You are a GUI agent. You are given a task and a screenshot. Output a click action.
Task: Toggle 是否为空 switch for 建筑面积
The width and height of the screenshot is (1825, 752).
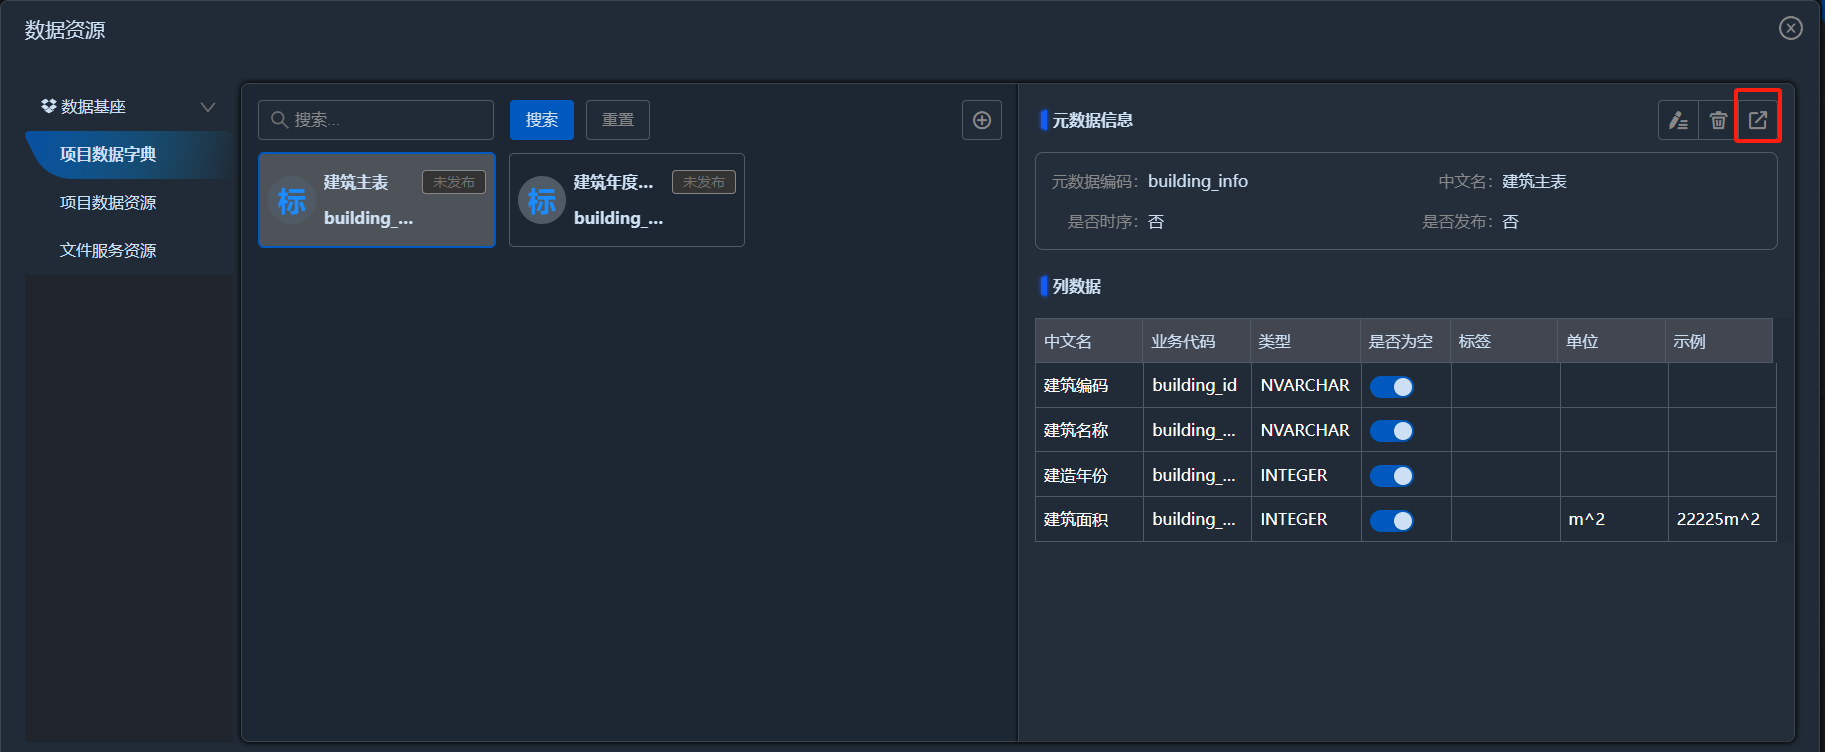pyautogui.click(x=1391, y=520)
